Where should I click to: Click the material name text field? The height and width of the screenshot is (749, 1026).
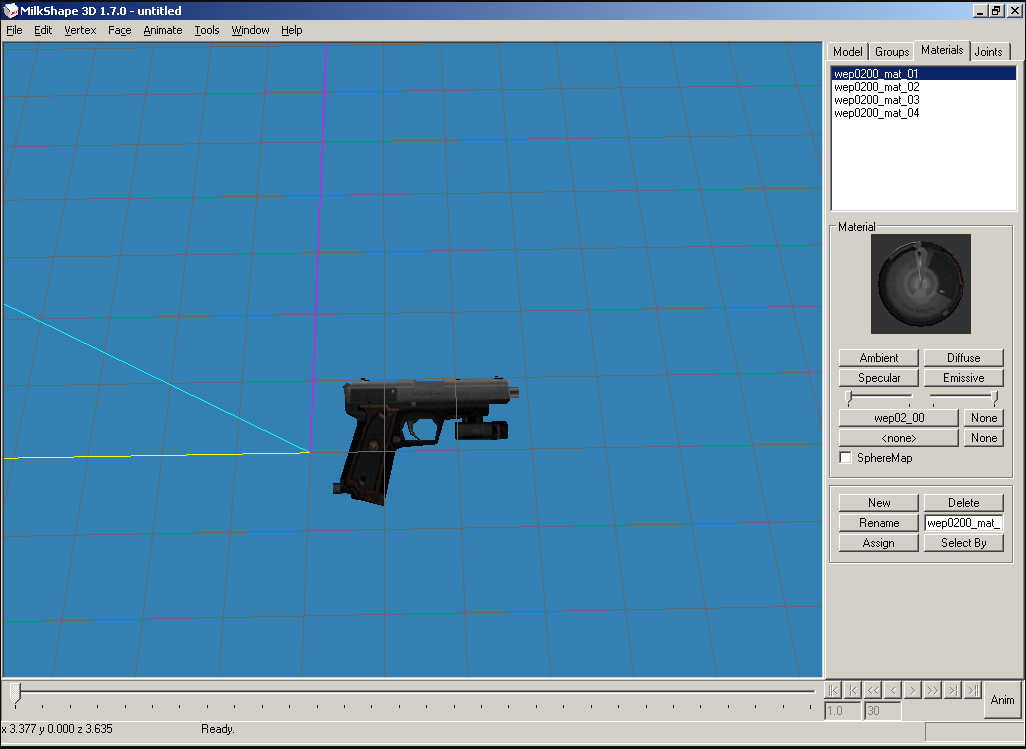tap(963, 523)
